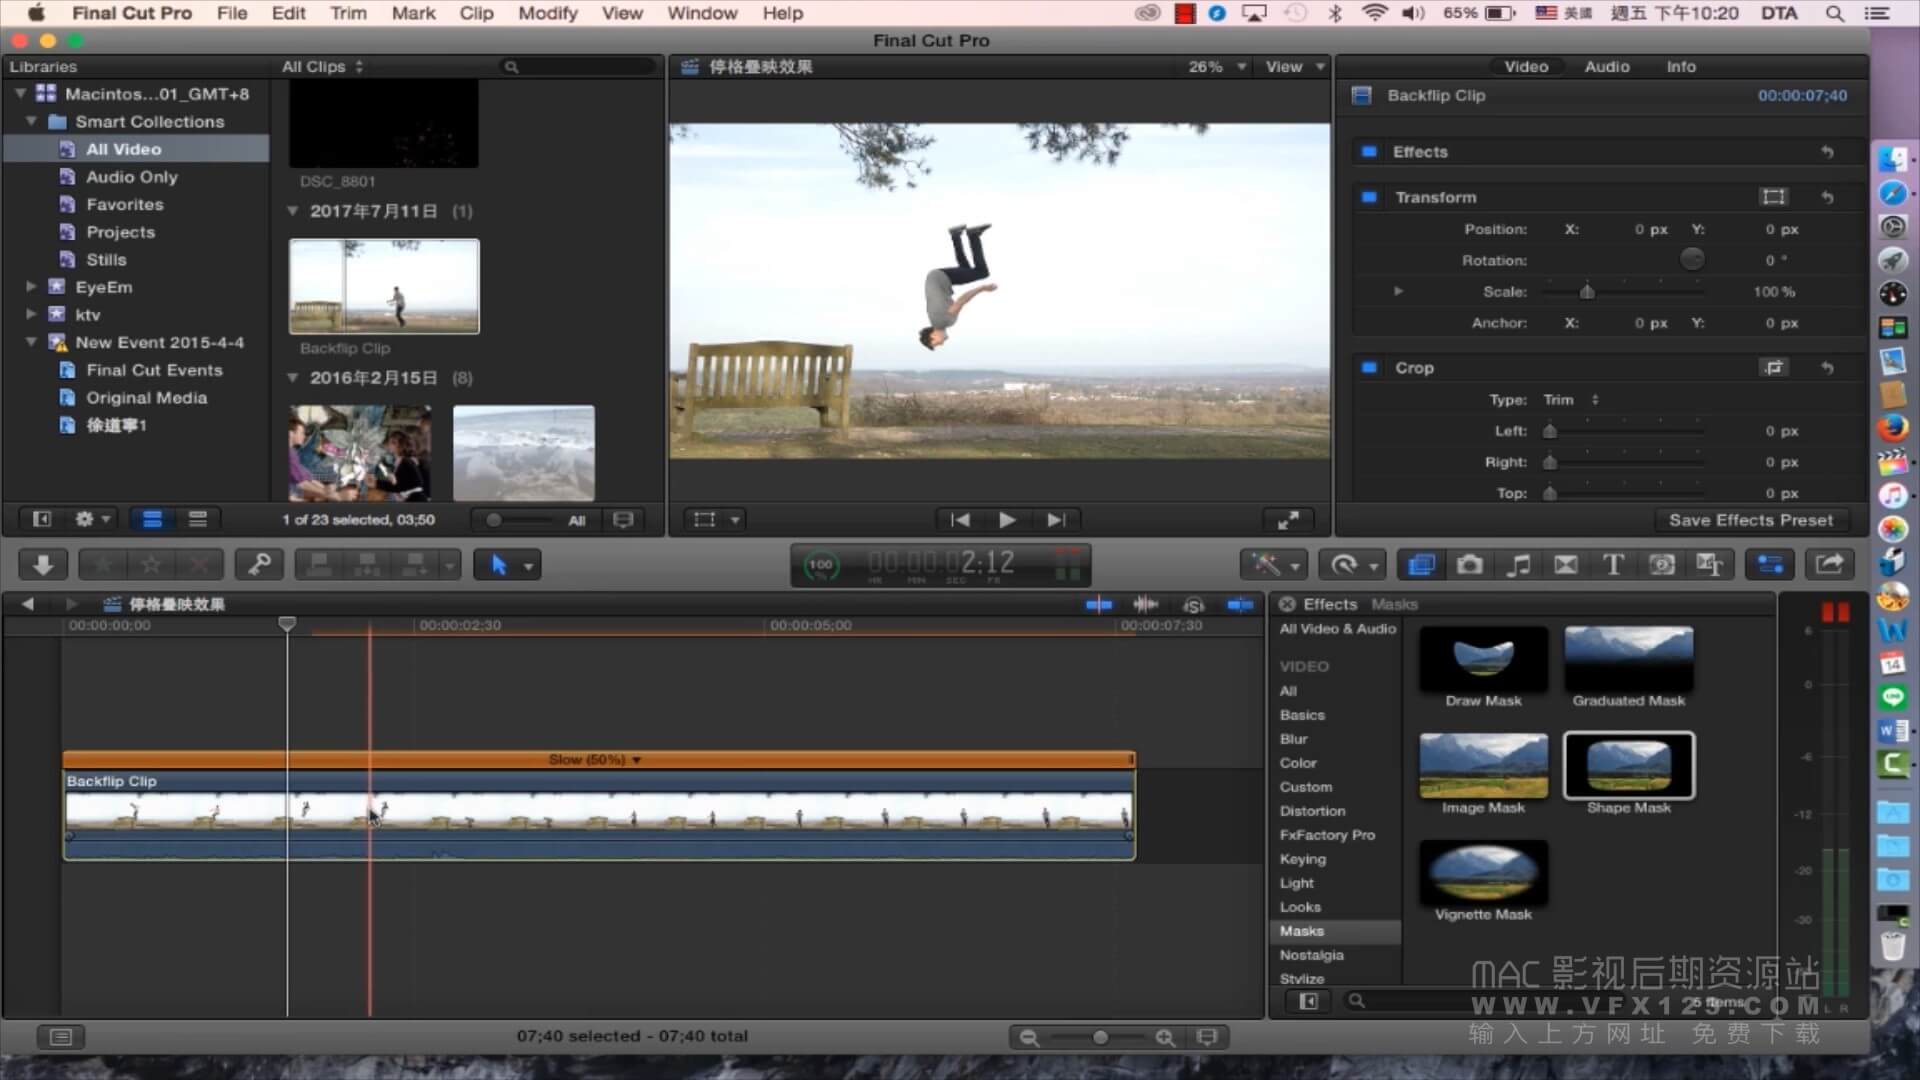Toggle audio skimming
This screenshot has width=1920, height=1080.
(x=1146, y=604)
